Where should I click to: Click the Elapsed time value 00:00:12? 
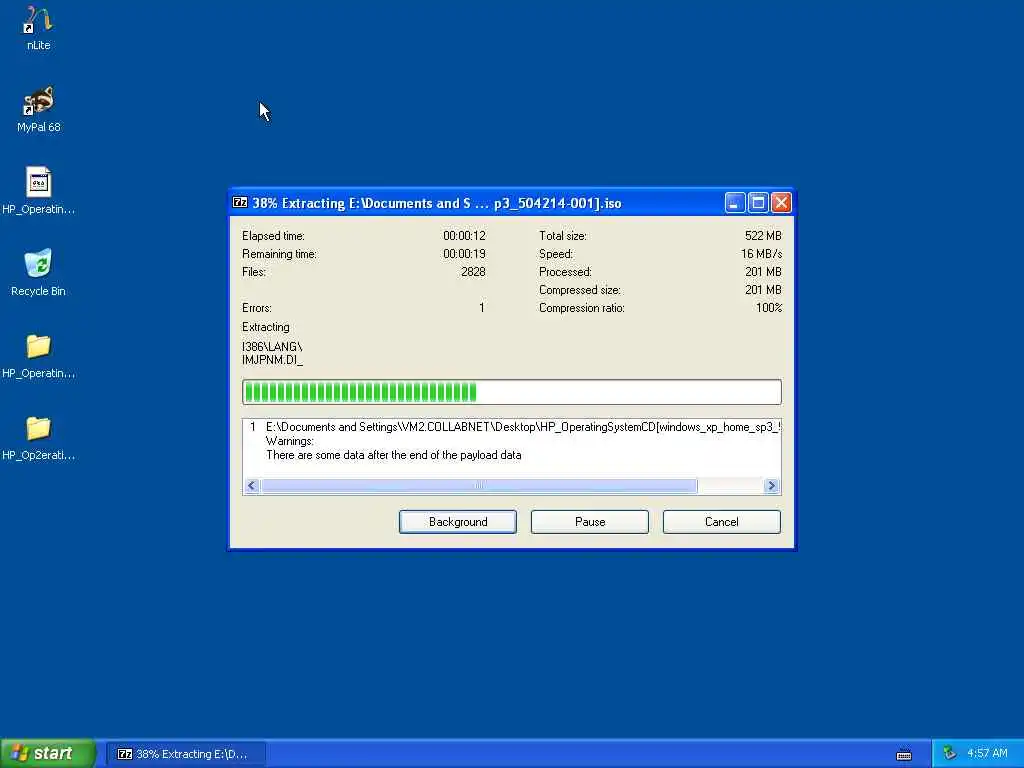pyautogui.click(x=464, y=236)
